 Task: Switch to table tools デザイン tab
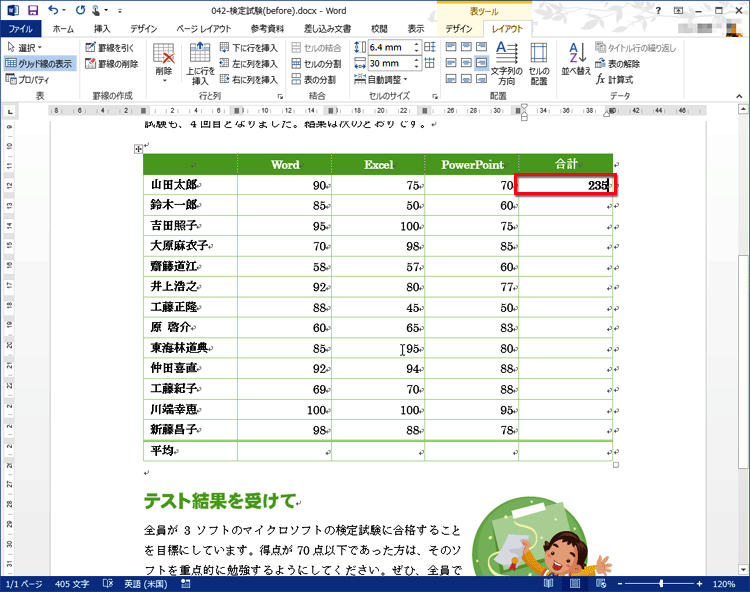tap(459, 29)
